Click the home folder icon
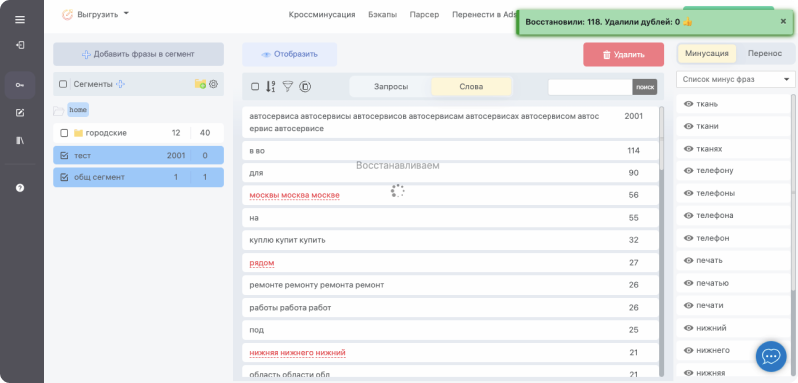Viewport: 798px width, 383px height. click(x=59, y=110)
